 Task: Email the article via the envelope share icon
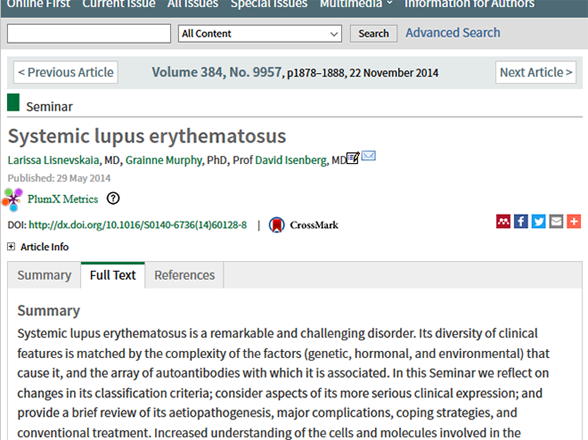coord(556,221)
